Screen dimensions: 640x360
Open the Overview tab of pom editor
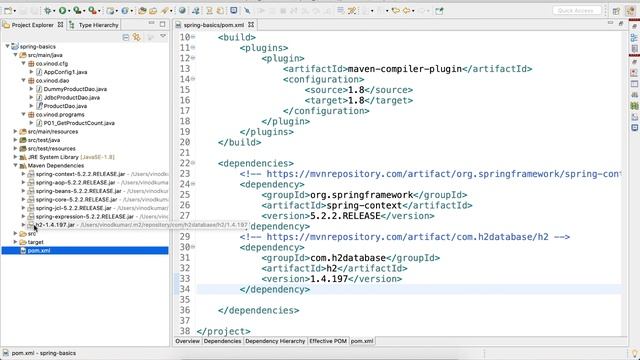click(187, 341)
